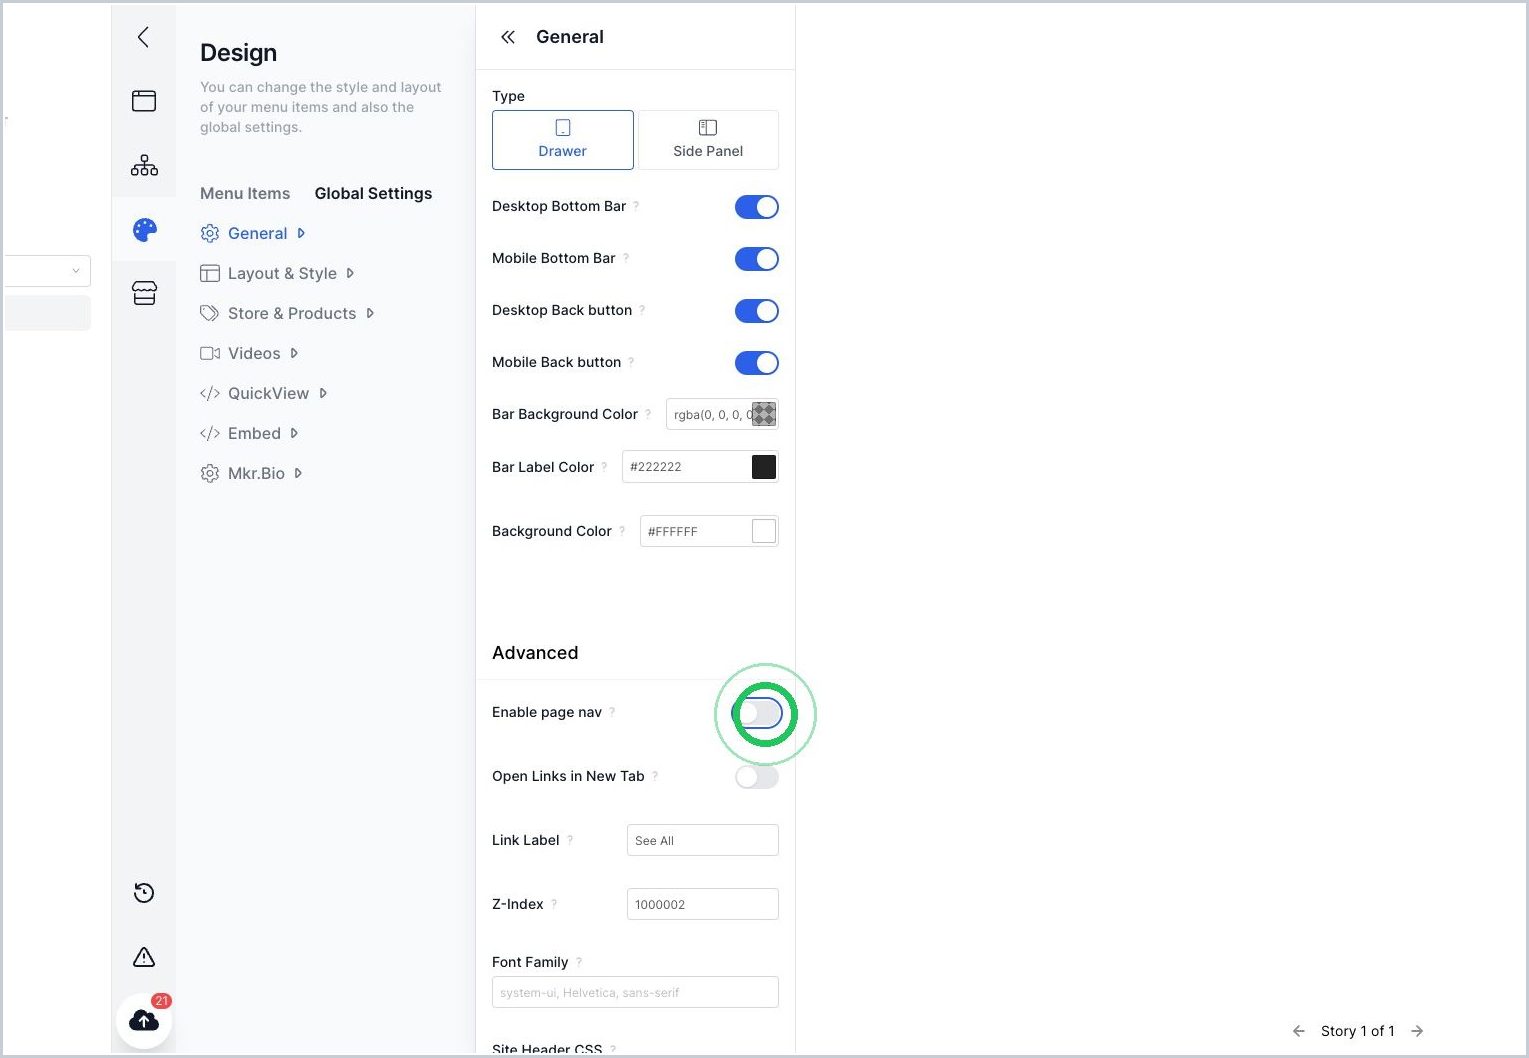Toggle Desktop Bottom Bar switch

tap(757, 207)
